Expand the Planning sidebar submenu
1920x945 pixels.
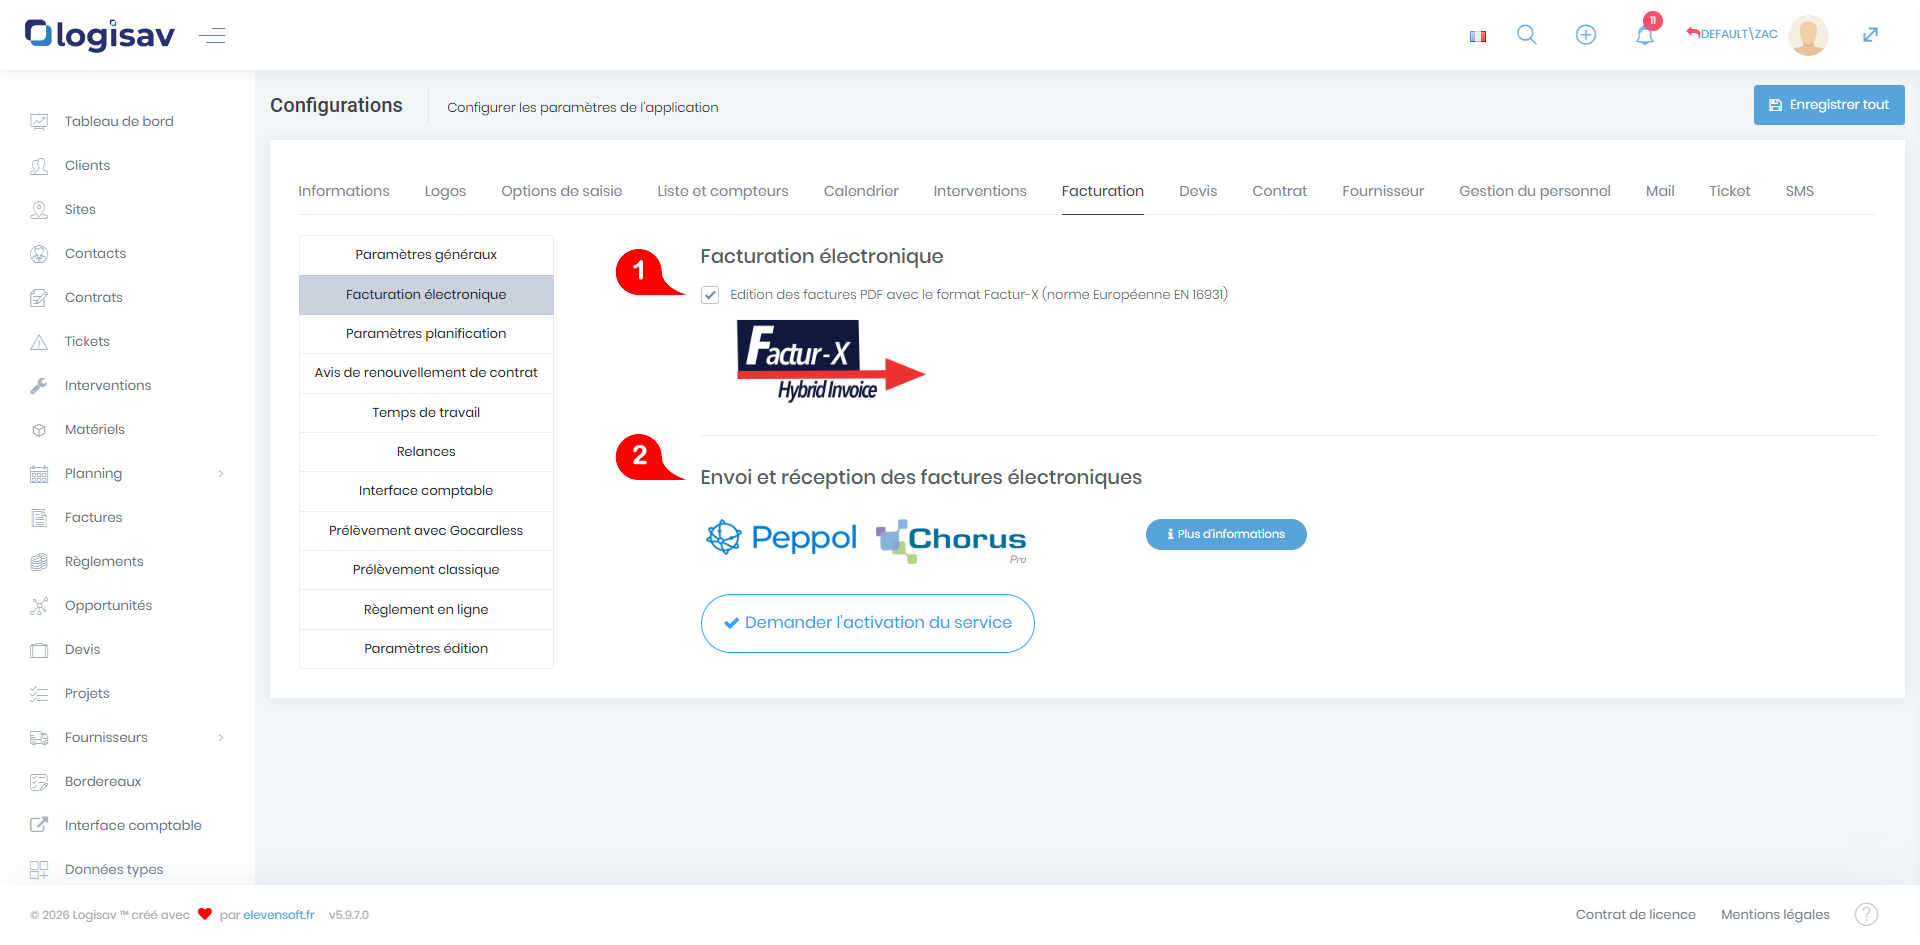point(221,474)
